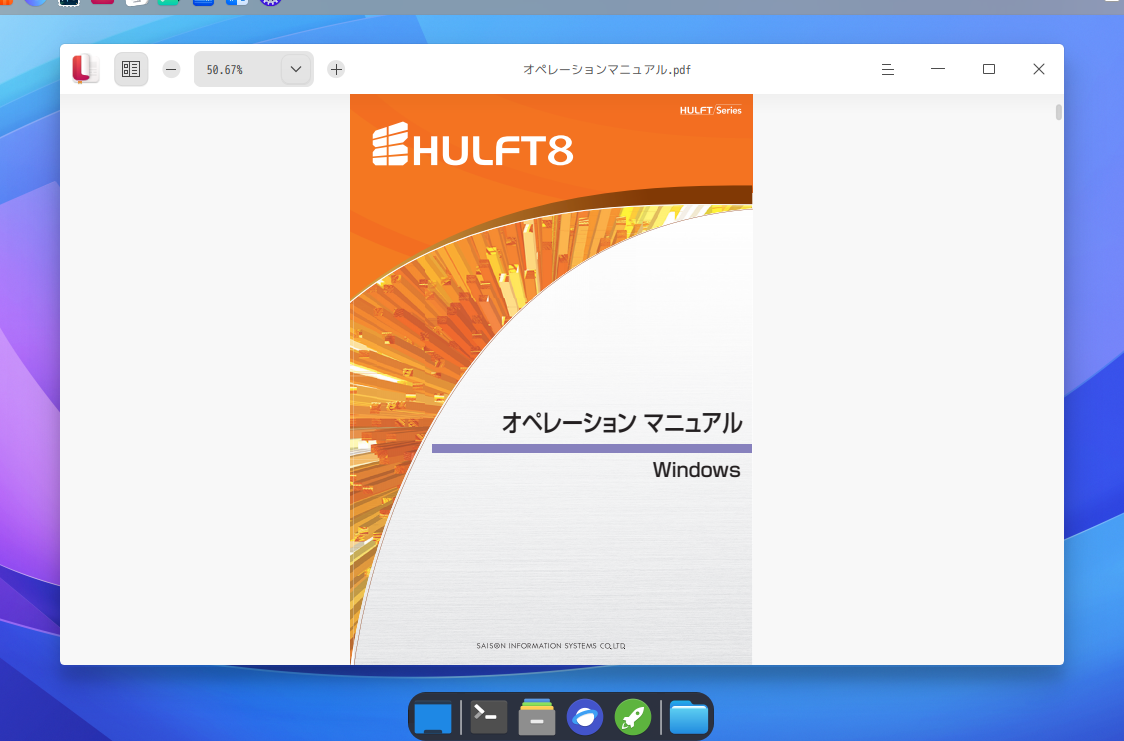The height and width of the screenshot is (741, 1124).
Task: Open the green rocket launcher in dock
Action: coord(633,717)
